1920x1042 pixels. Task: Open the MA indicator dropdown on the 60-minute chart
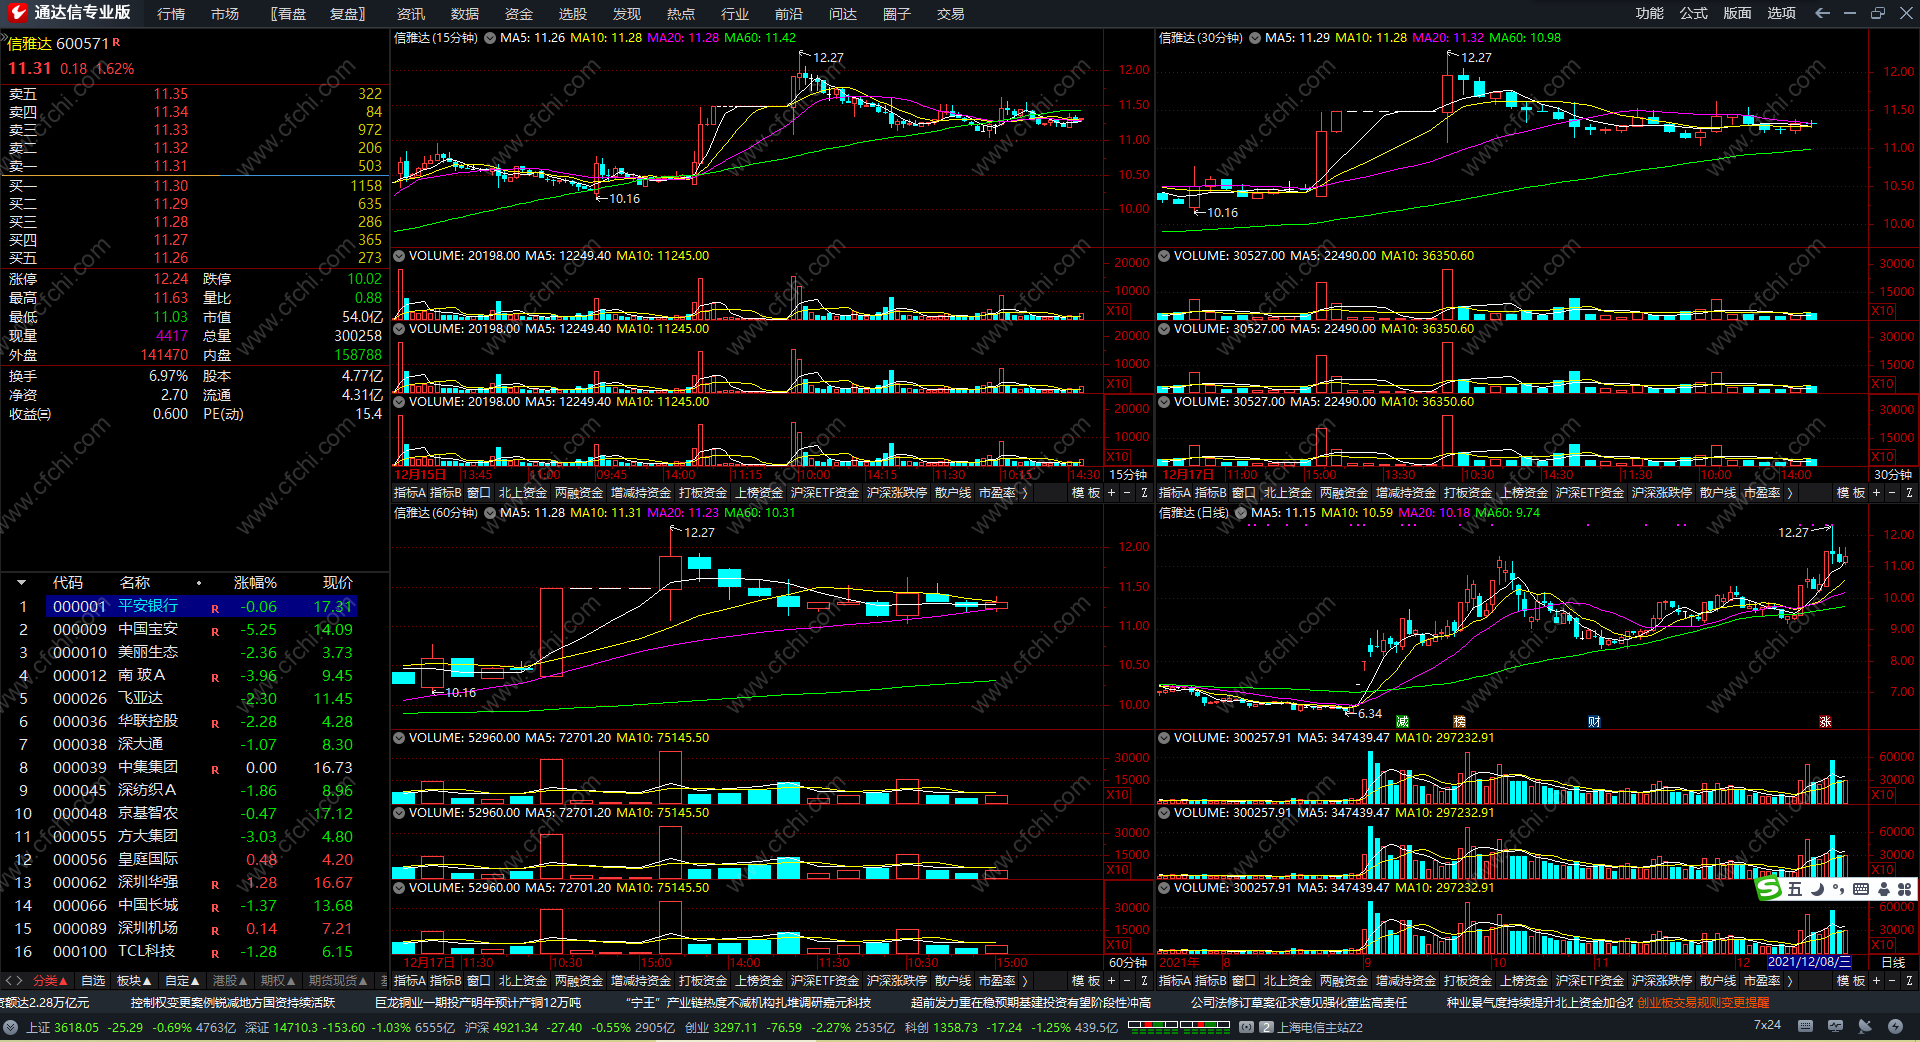(x=490, y=513)
